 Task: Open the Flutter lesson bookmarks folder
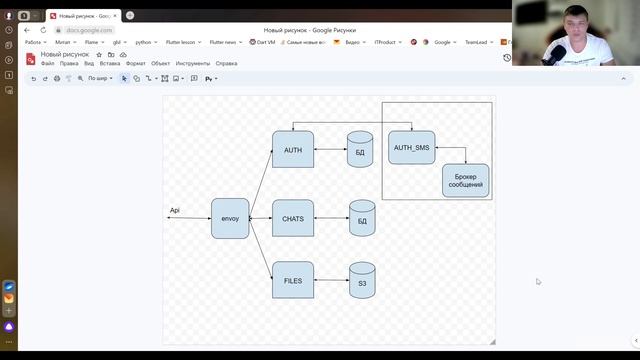(x=183, y=42)
